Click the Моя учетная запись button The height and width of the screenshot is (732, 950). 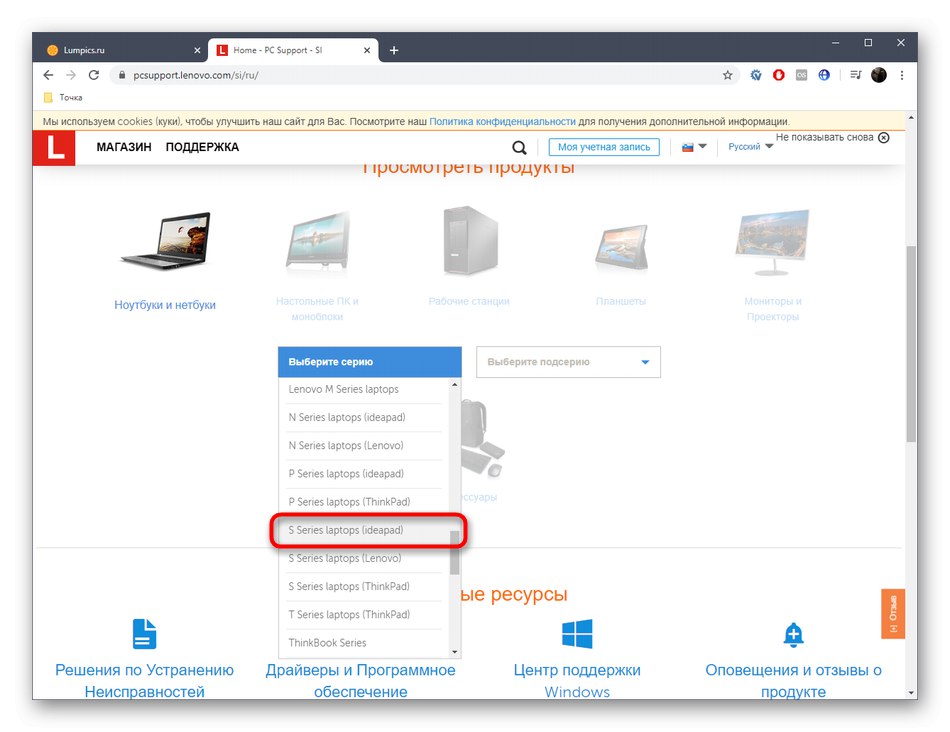pos(604,147)
